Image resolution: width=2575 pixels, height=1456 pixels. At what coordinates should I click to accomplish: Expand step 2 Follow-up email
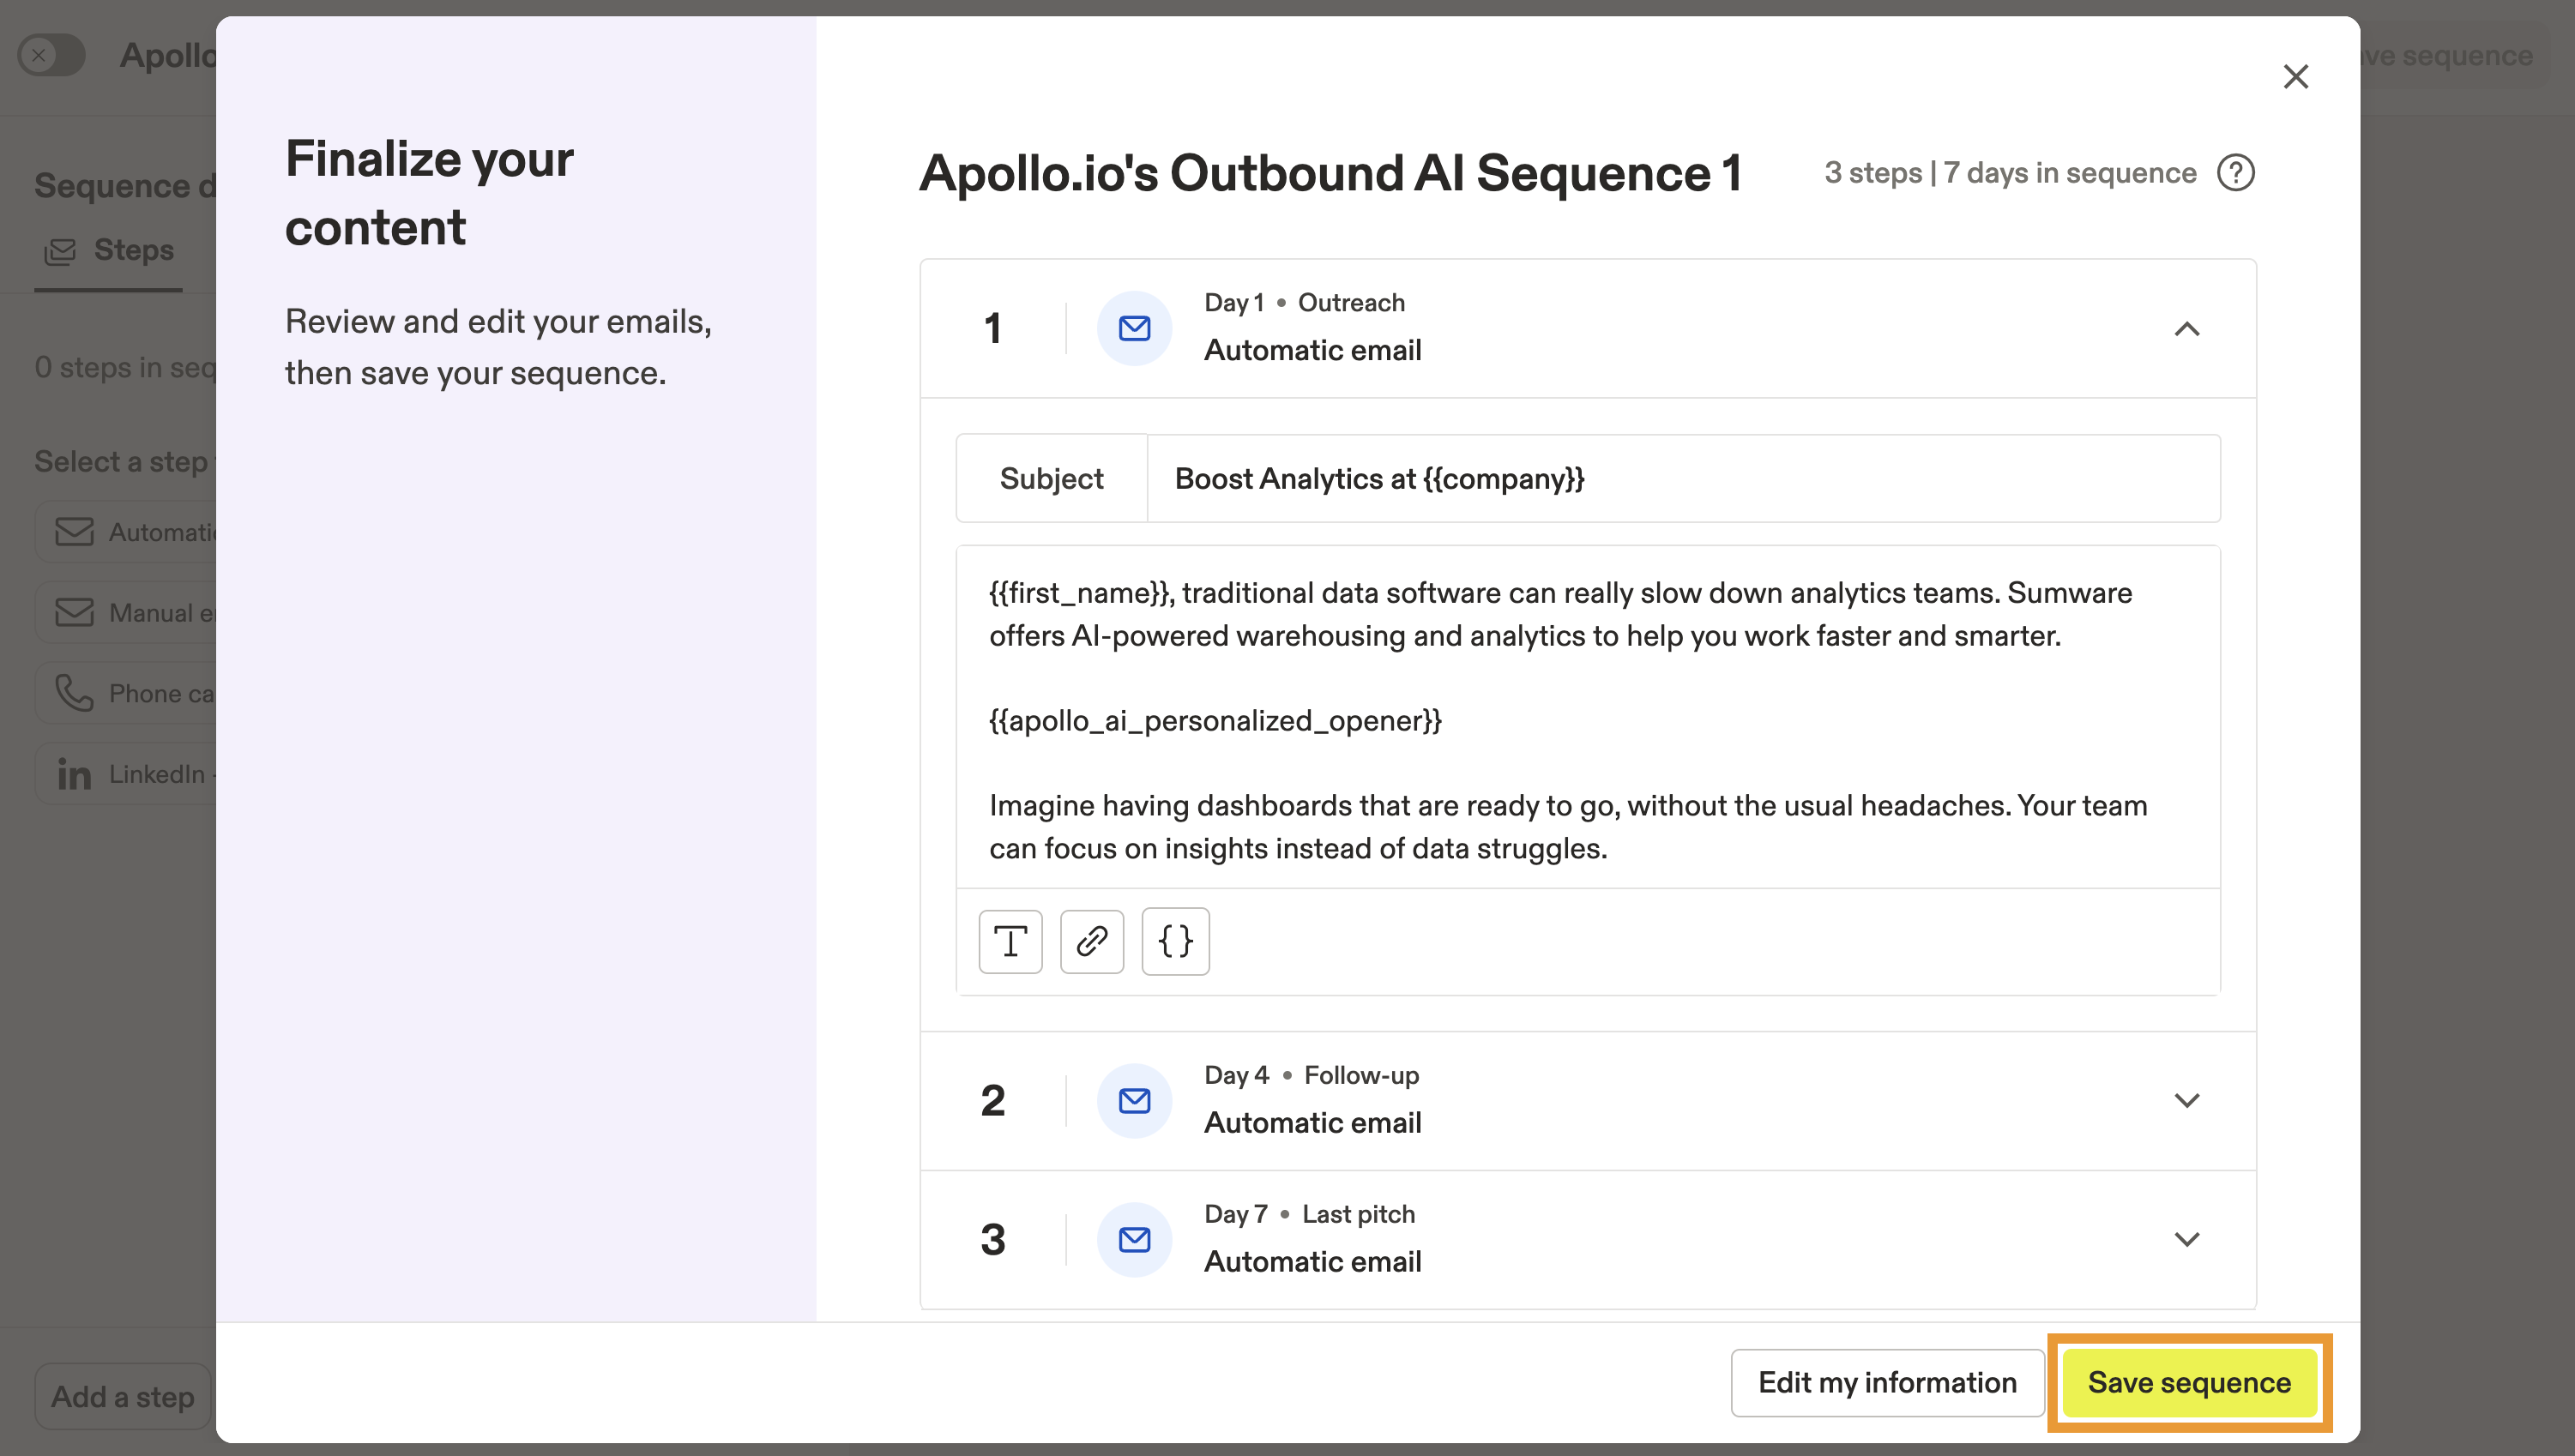2187,1101
